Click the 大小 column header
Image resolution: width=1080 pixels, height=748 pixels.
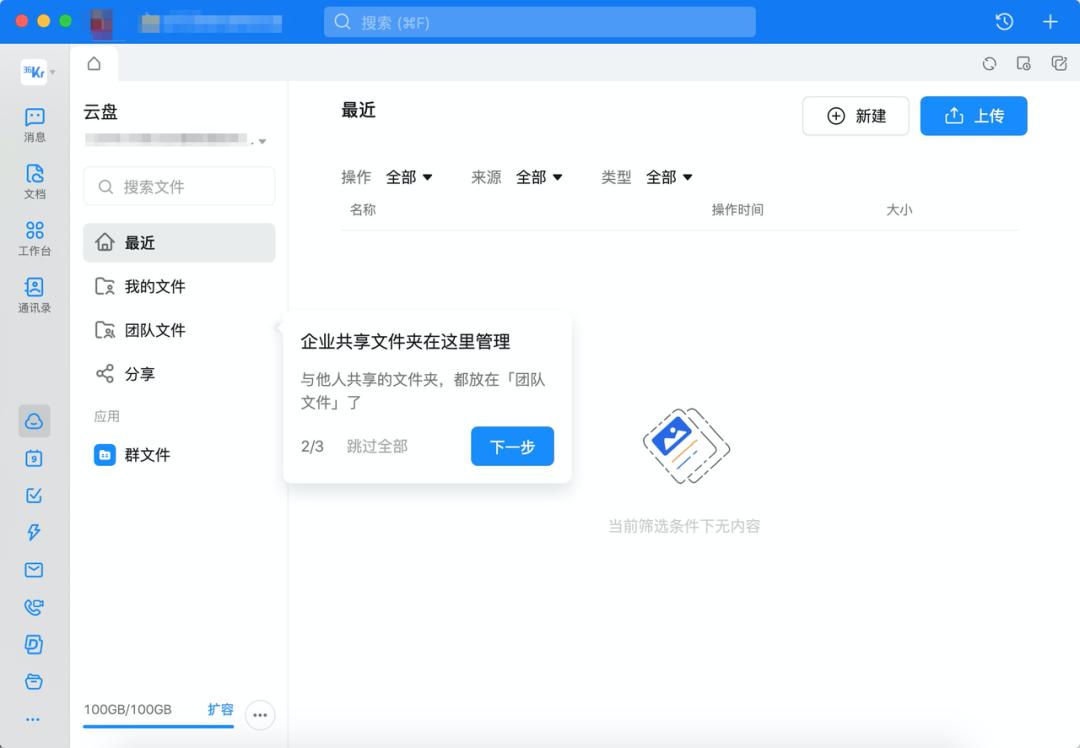pos(899,209)
